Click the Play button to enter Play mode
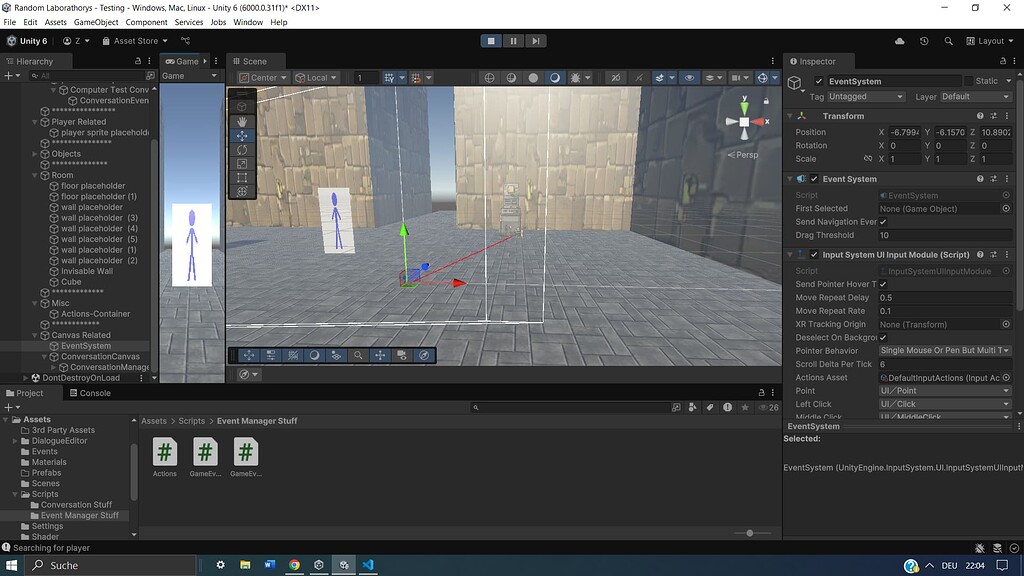Screen dimensions: 1024x576 (490, 40)
